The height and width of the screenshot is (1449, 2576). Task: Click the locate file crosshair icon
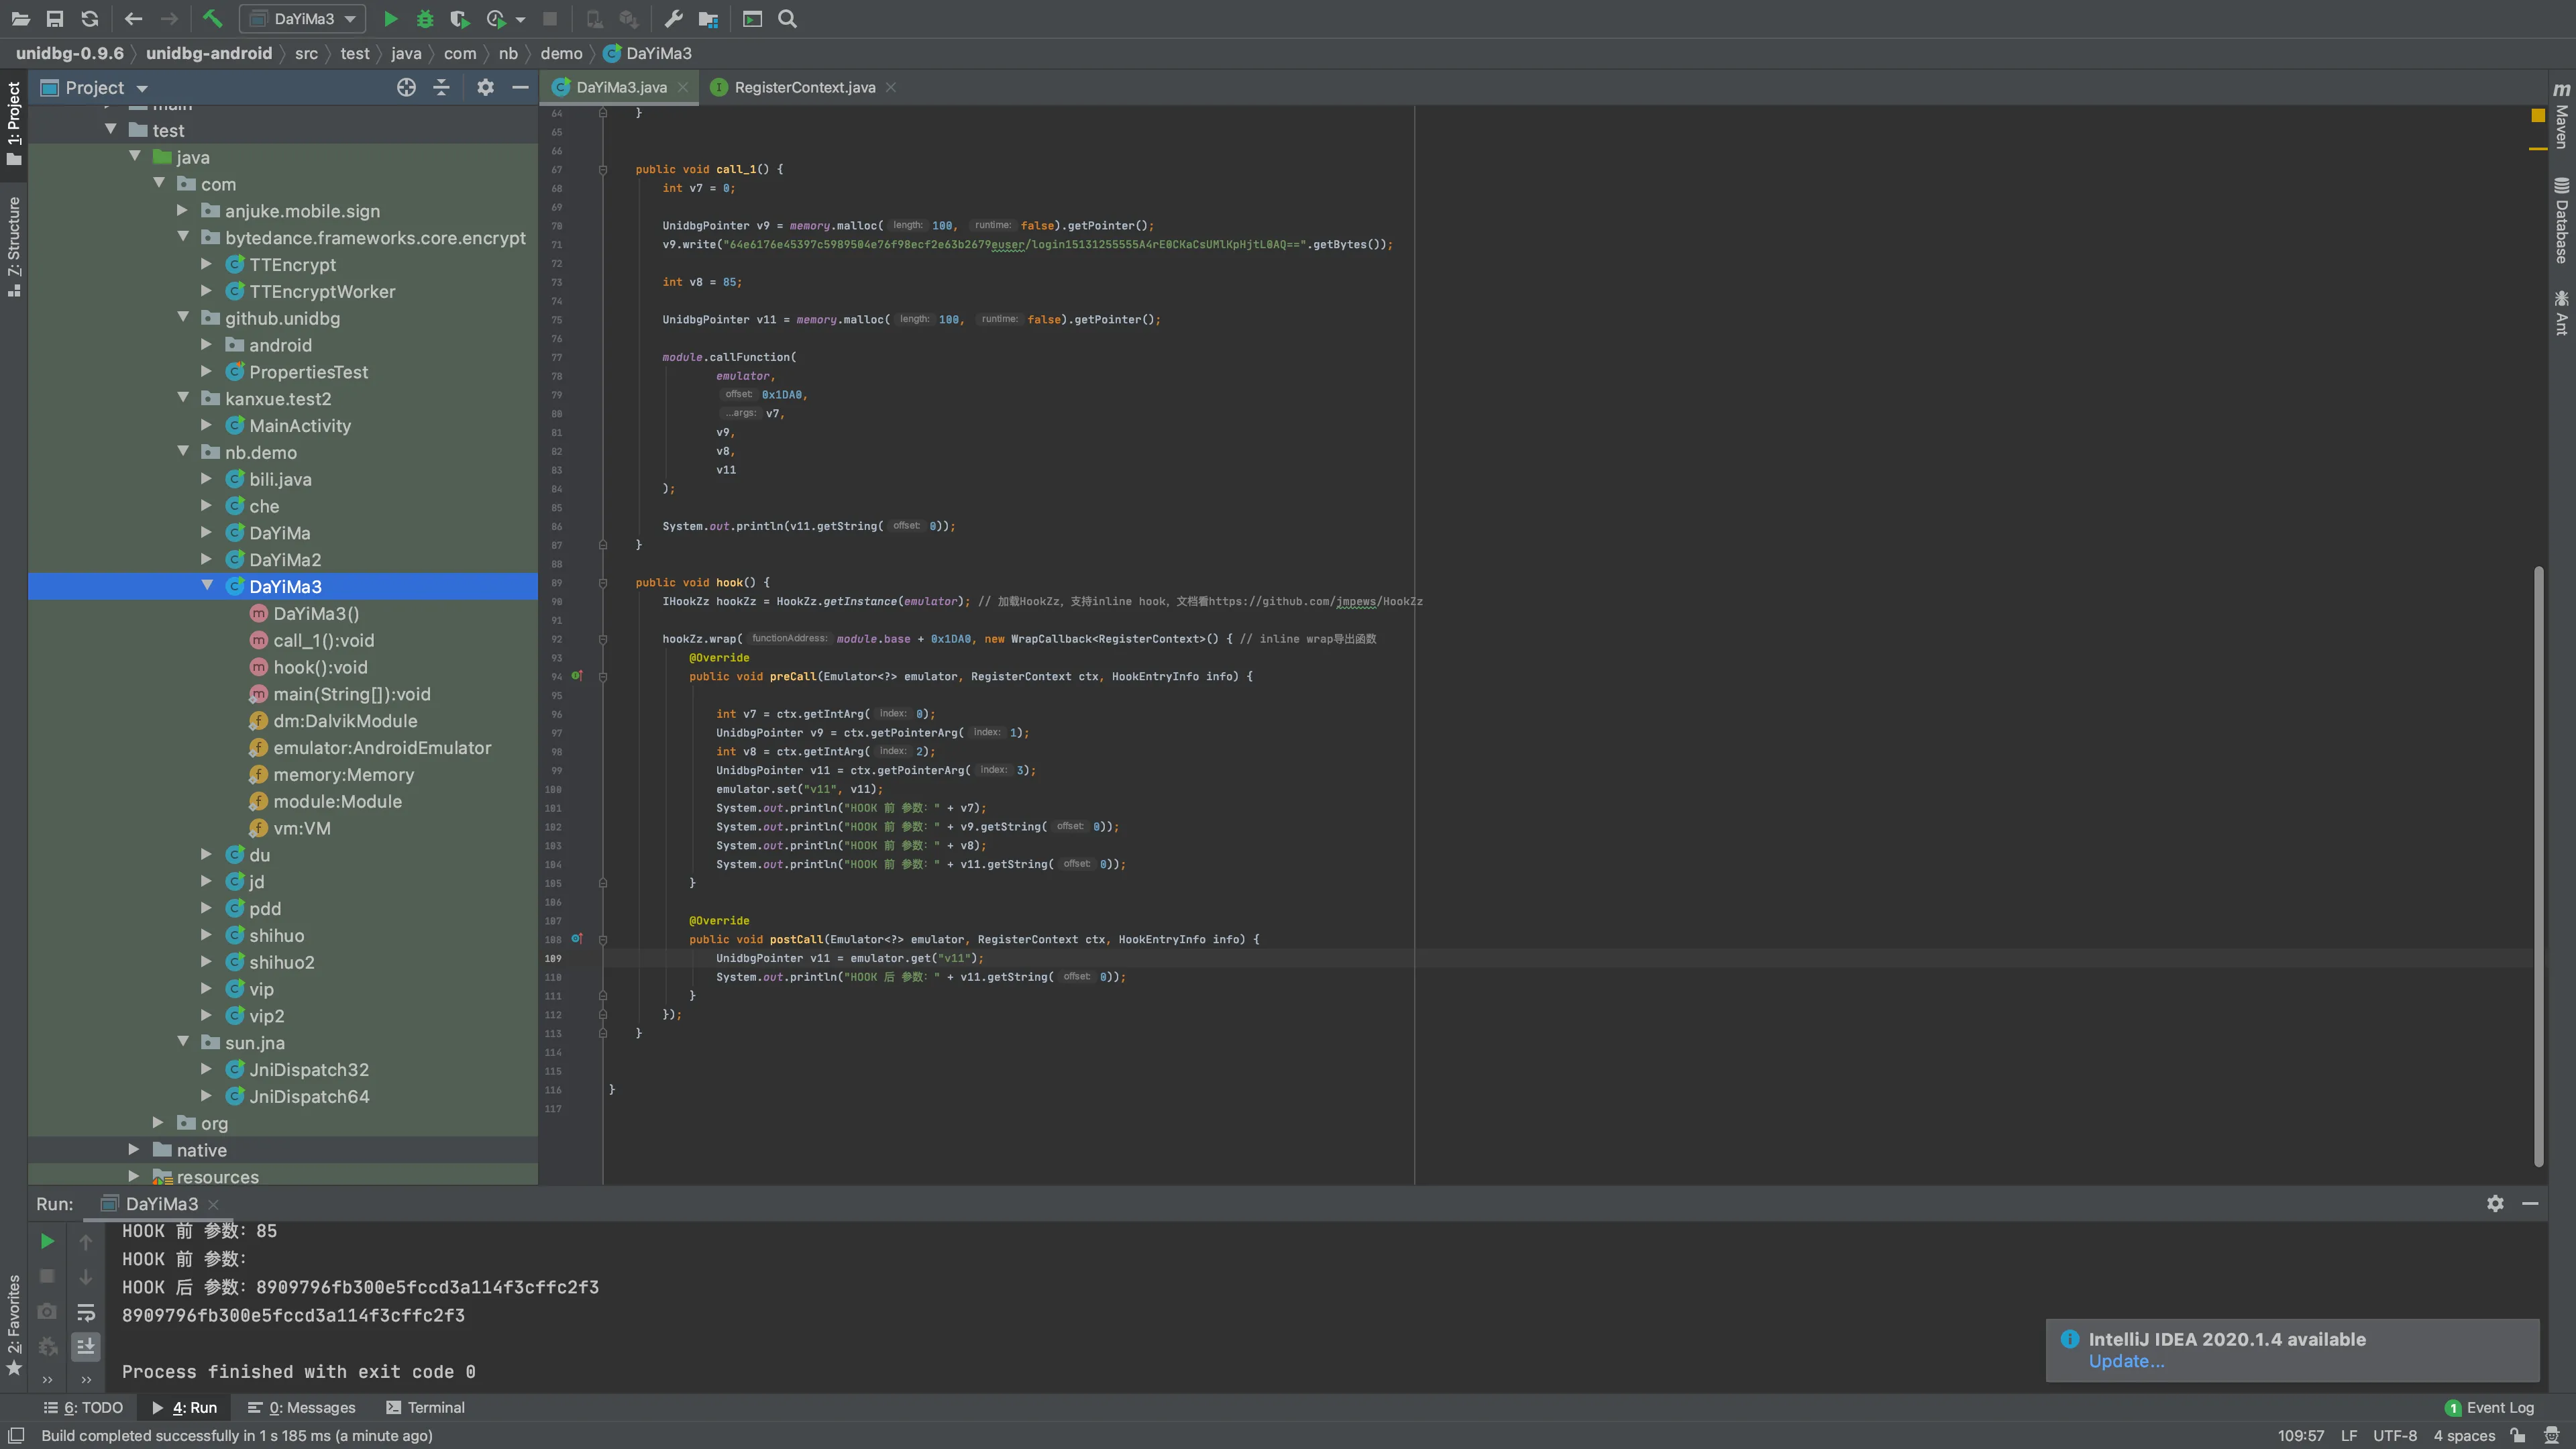coord(406,88)
